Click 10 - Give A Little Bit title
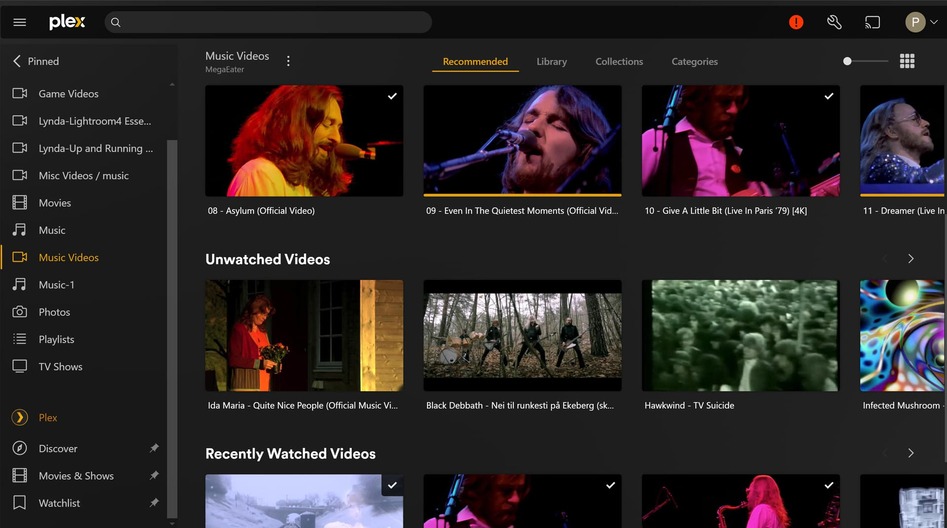 725,211
